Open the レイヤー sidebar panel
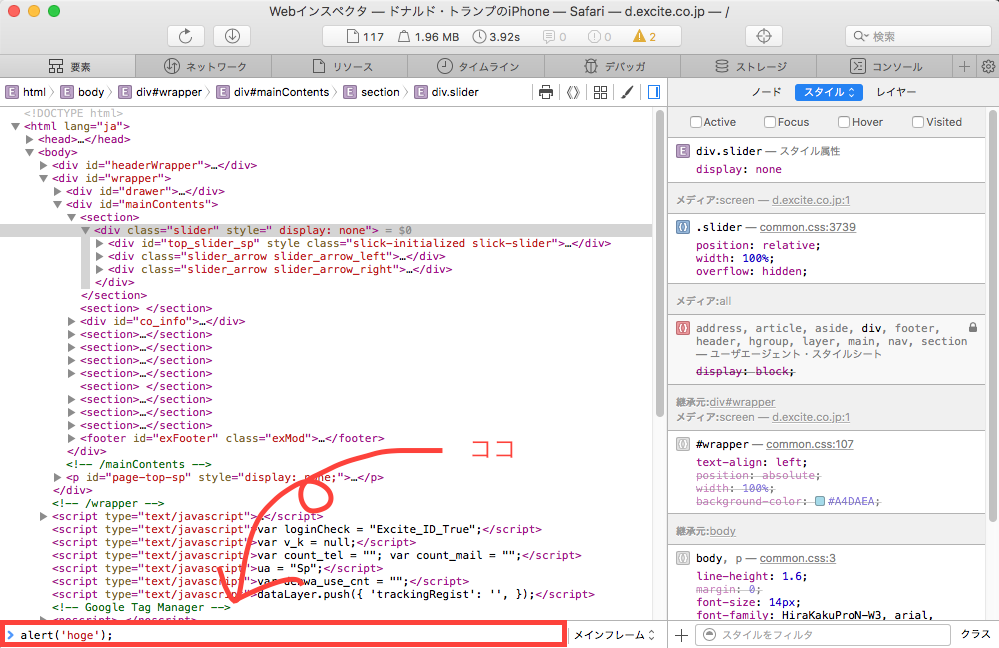The image size is (999, 648). click(896, 92)
